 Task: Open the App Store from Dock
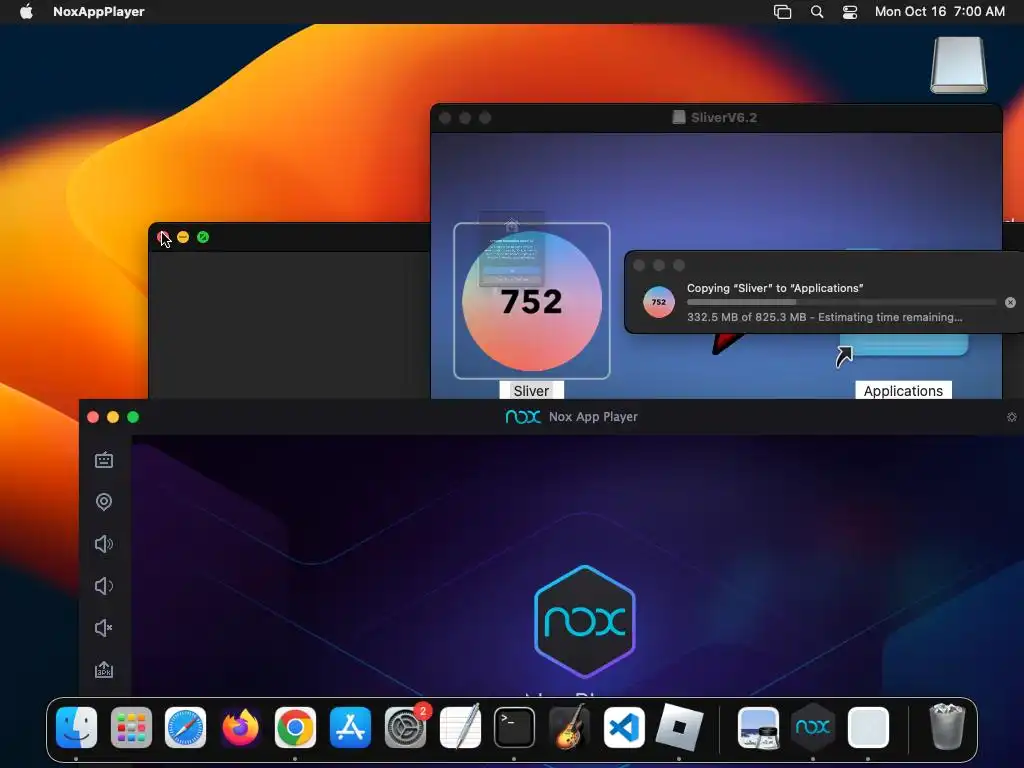[x=350, y=727]
